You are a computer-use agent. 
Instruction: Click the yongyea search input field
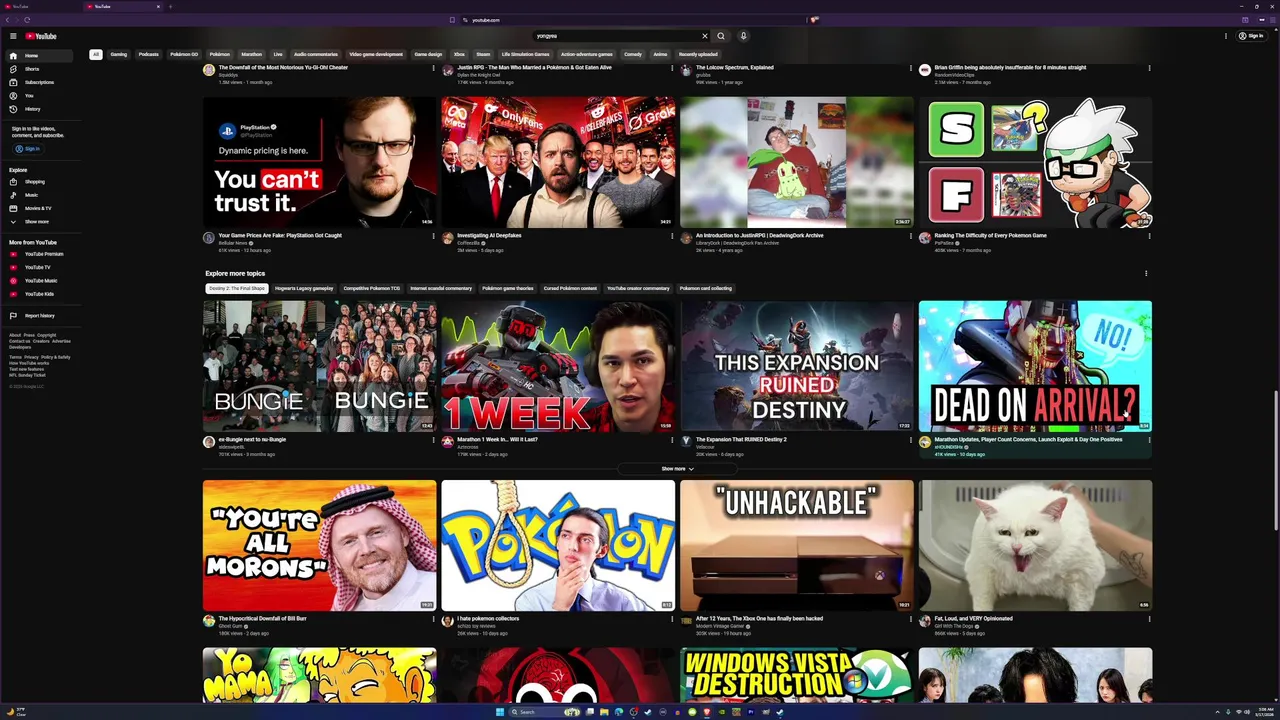617,36
